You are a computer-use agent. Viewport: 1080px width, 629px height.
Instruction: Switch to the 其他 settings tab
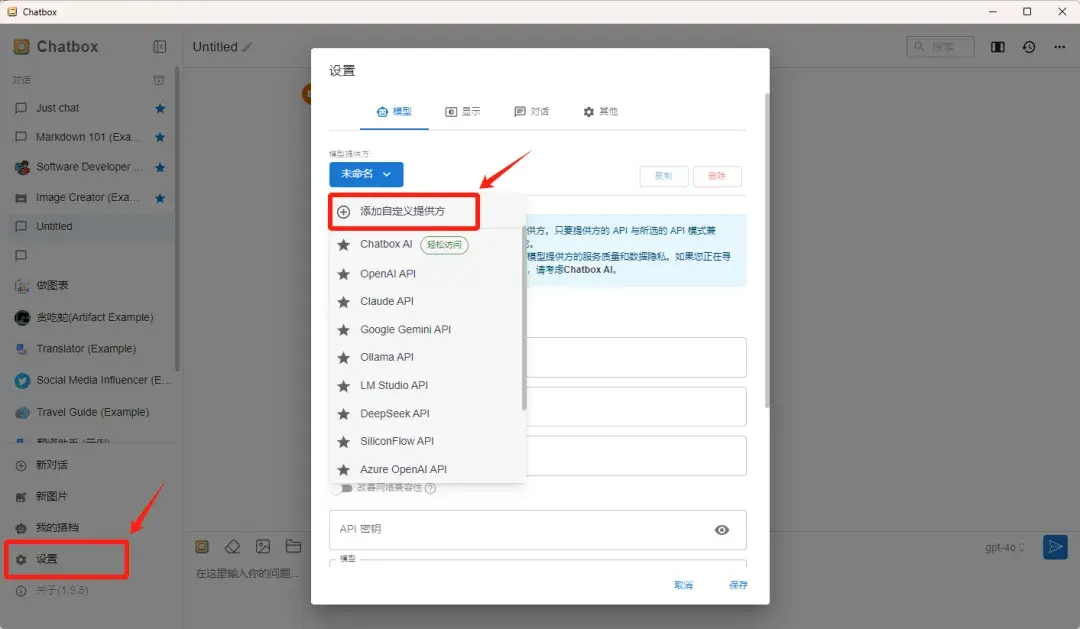[600, 112]
